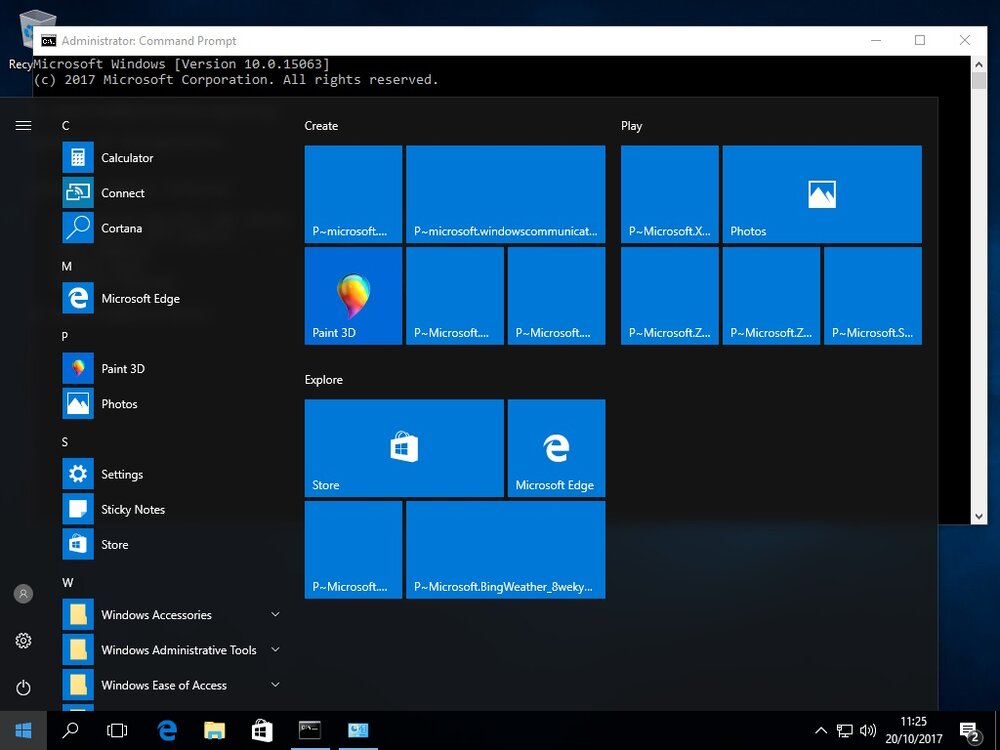This screenshot has width=1000, height=750.
Task: Maximize the Command Prompt window
Action: coord(920,40)
